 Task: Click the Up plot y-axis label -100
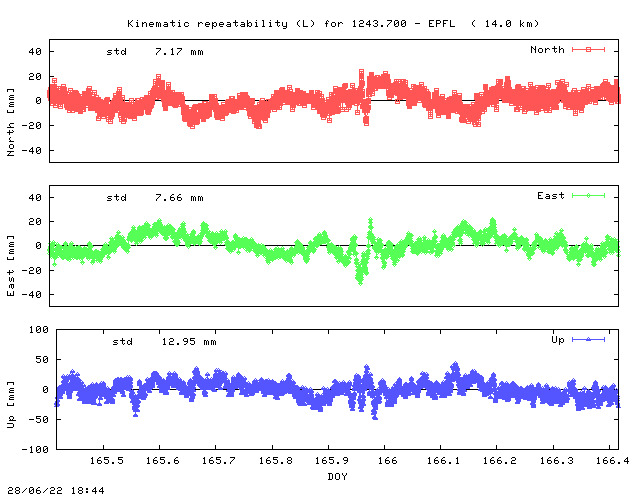coord(35,449)
